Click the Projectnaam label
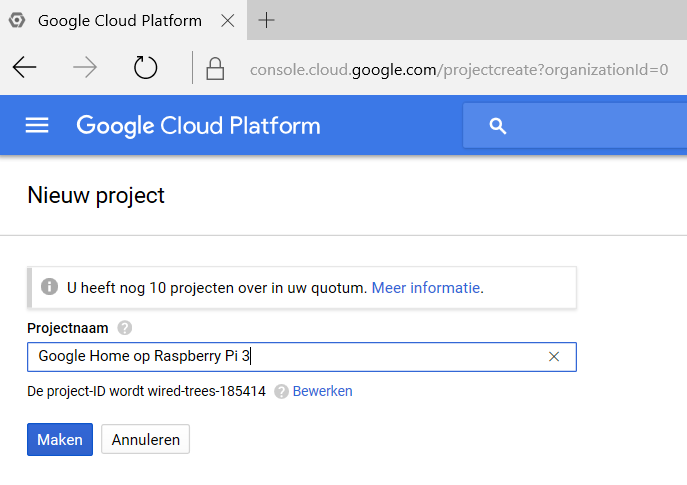The image size is (687, 485). (x=67, y=328)
